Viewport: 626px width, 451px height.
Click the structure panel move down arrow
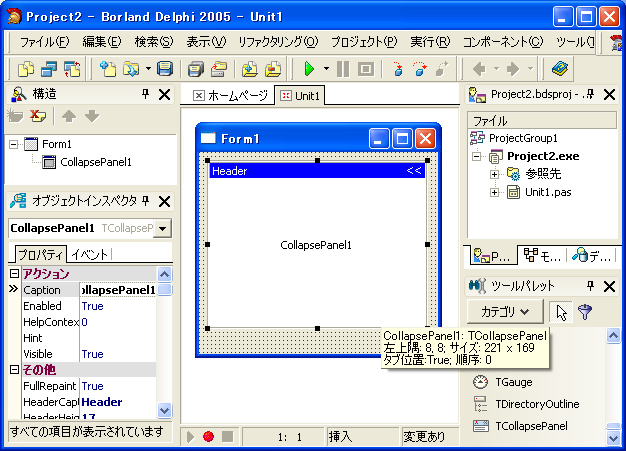92,116
